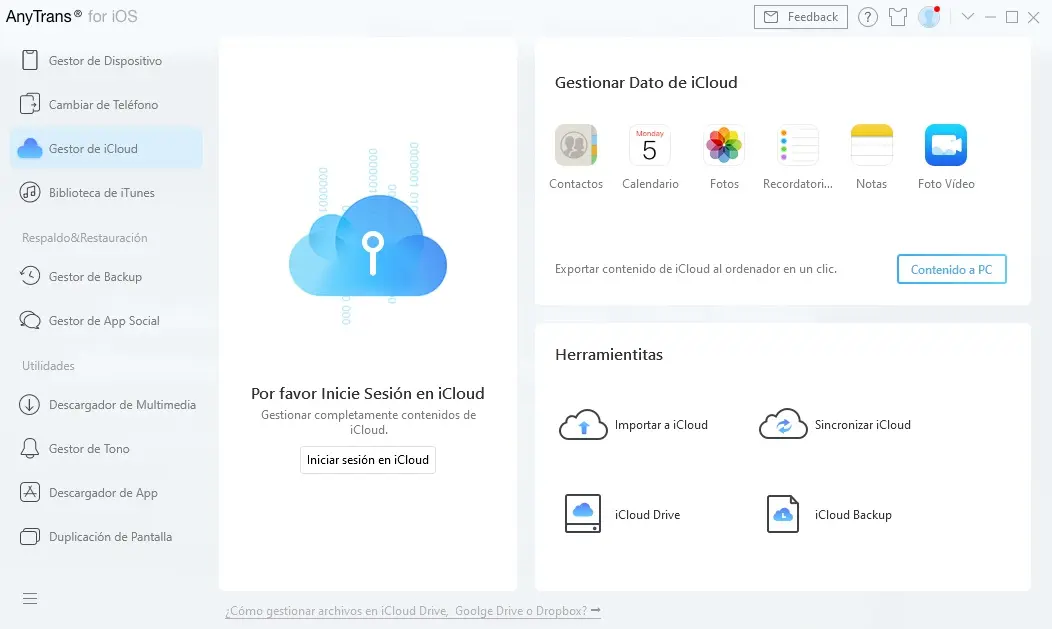Screen dimensions: 1052x629
Task: Click the Gestor de Tono label
Action: [89, 449]
